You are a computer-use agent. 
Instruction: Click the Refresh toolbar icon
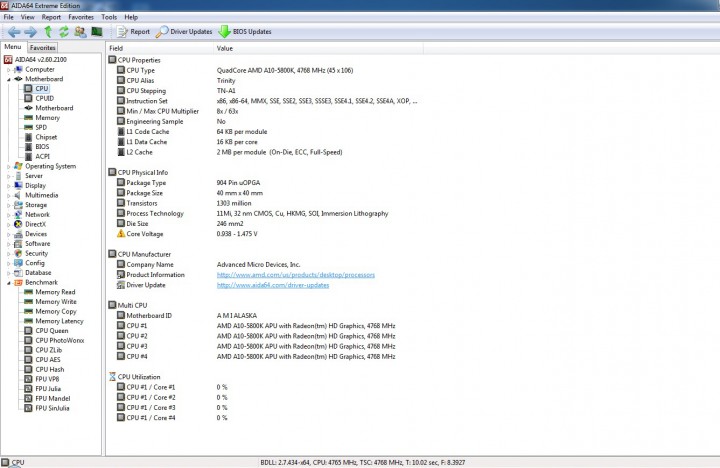click(63, 31)
